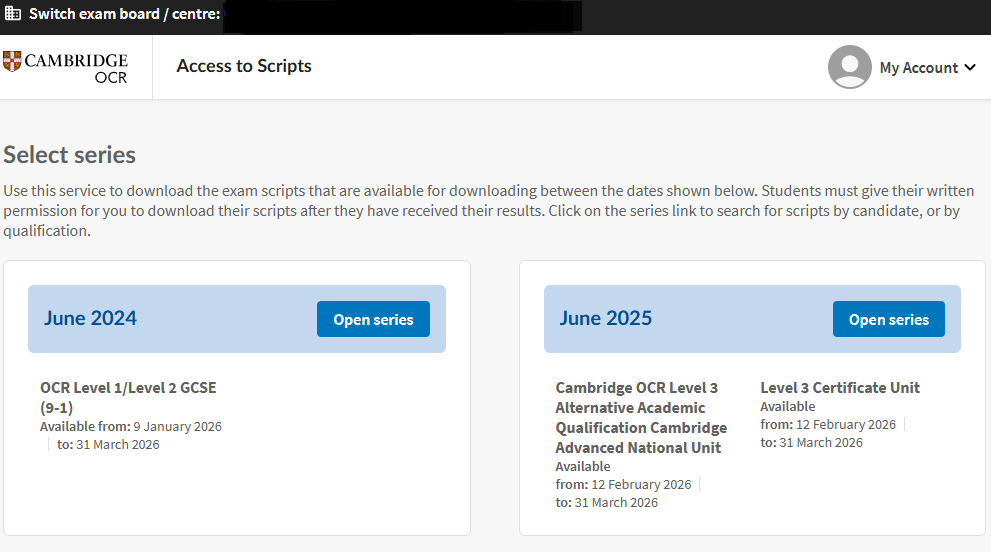This screenshot has height=552, width=991.
Task: Click the CAMBRIDGE OCR wordmark text
Action: click(76, 67)
